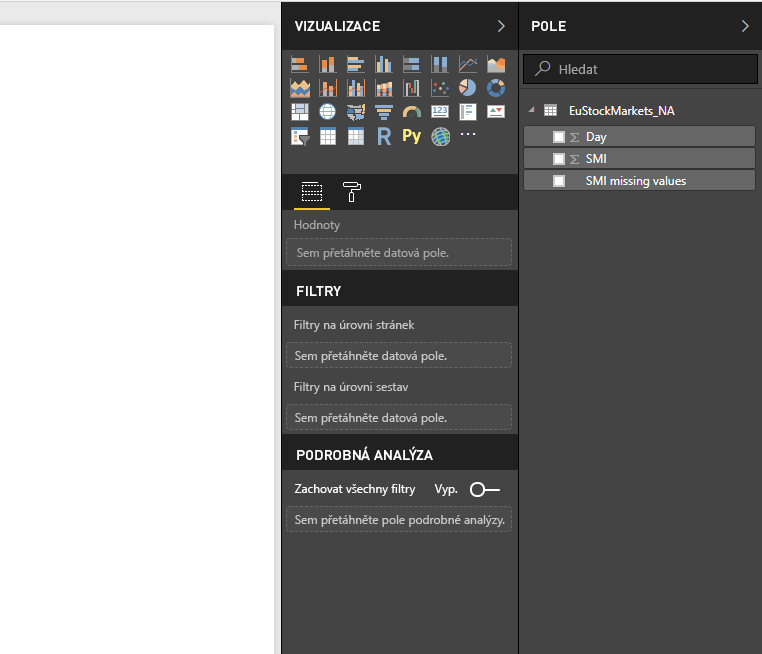This screenshot has height=654, width=762.
Task: Check the SMI field checkbox
Action: pyautogui.click(x=559, y=159)
